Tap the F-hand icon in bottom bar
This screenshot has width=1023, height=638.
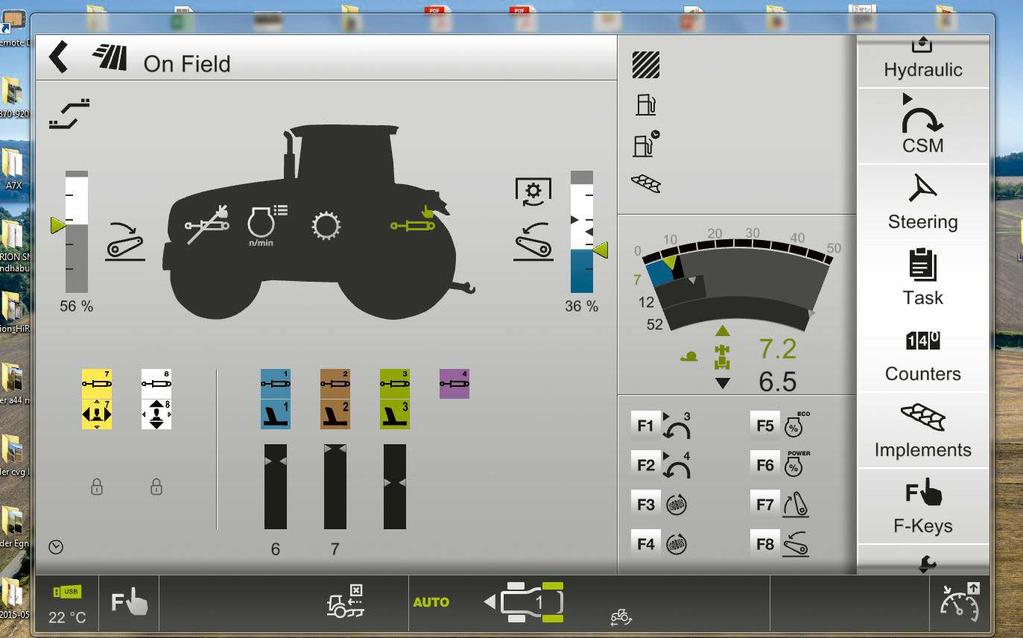coord(129,601)
